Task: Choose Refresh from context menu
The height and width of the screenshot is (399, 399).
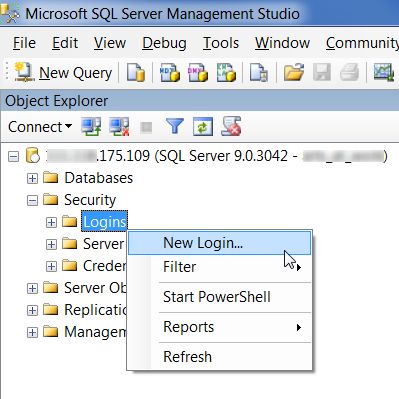Action: tap(220, 357)
